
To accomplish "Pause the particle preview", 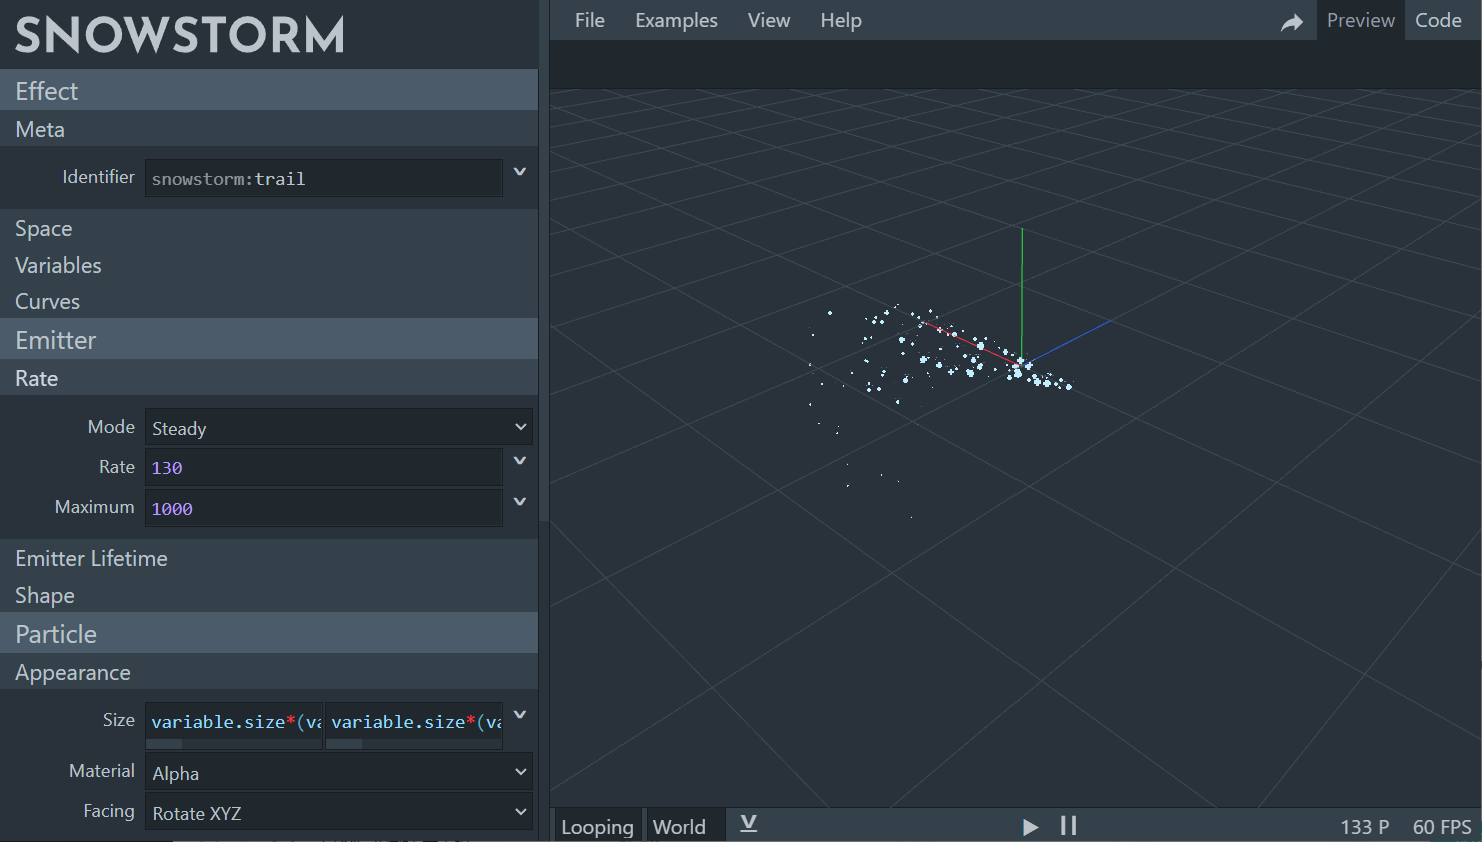I will (1069, 826).
